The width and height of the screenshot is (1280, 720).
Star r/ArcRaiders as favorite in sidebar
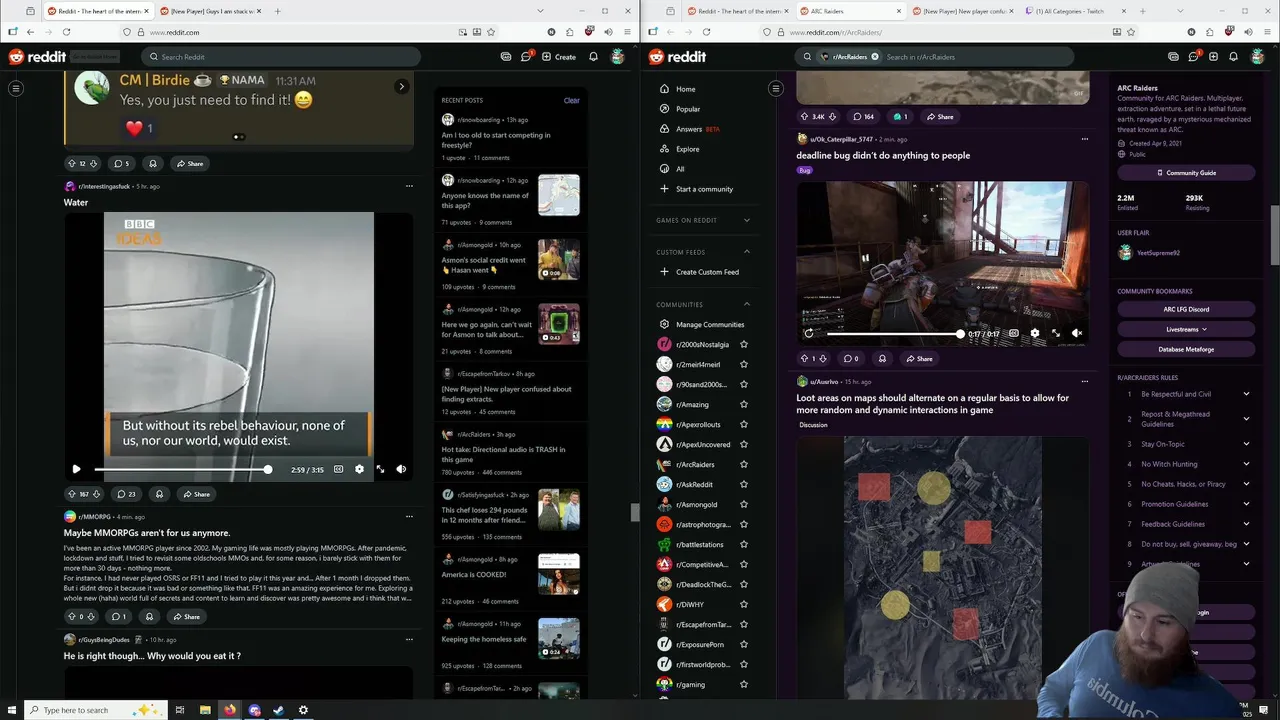pos(743,464)
